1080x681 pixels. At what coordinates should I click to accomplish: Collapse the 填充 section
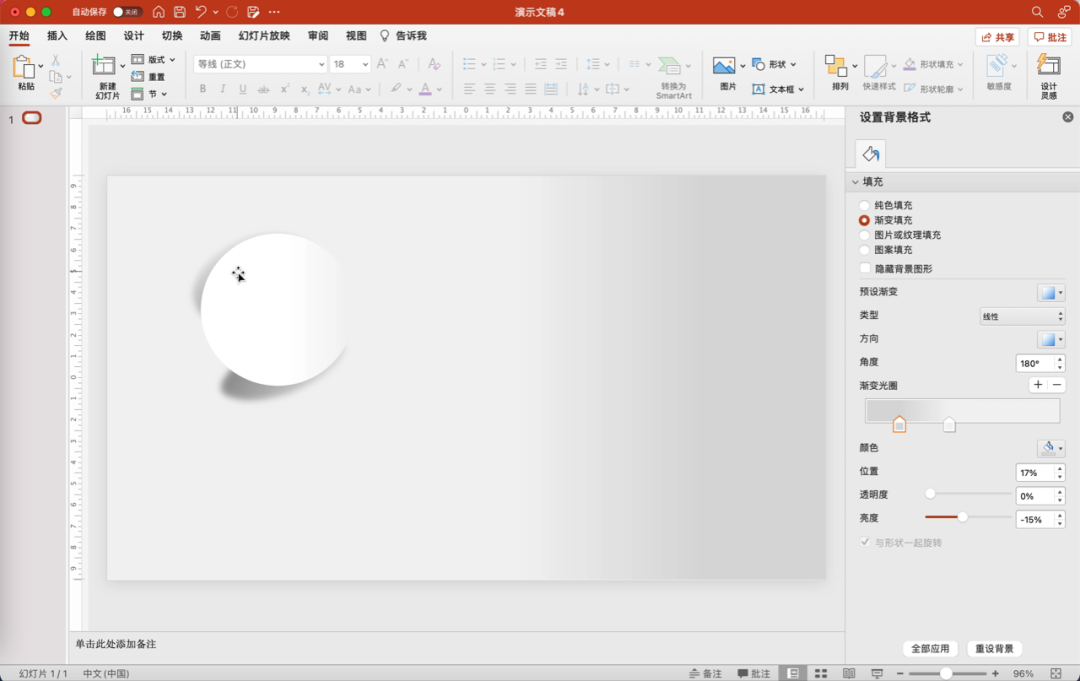tap(856, 182)
